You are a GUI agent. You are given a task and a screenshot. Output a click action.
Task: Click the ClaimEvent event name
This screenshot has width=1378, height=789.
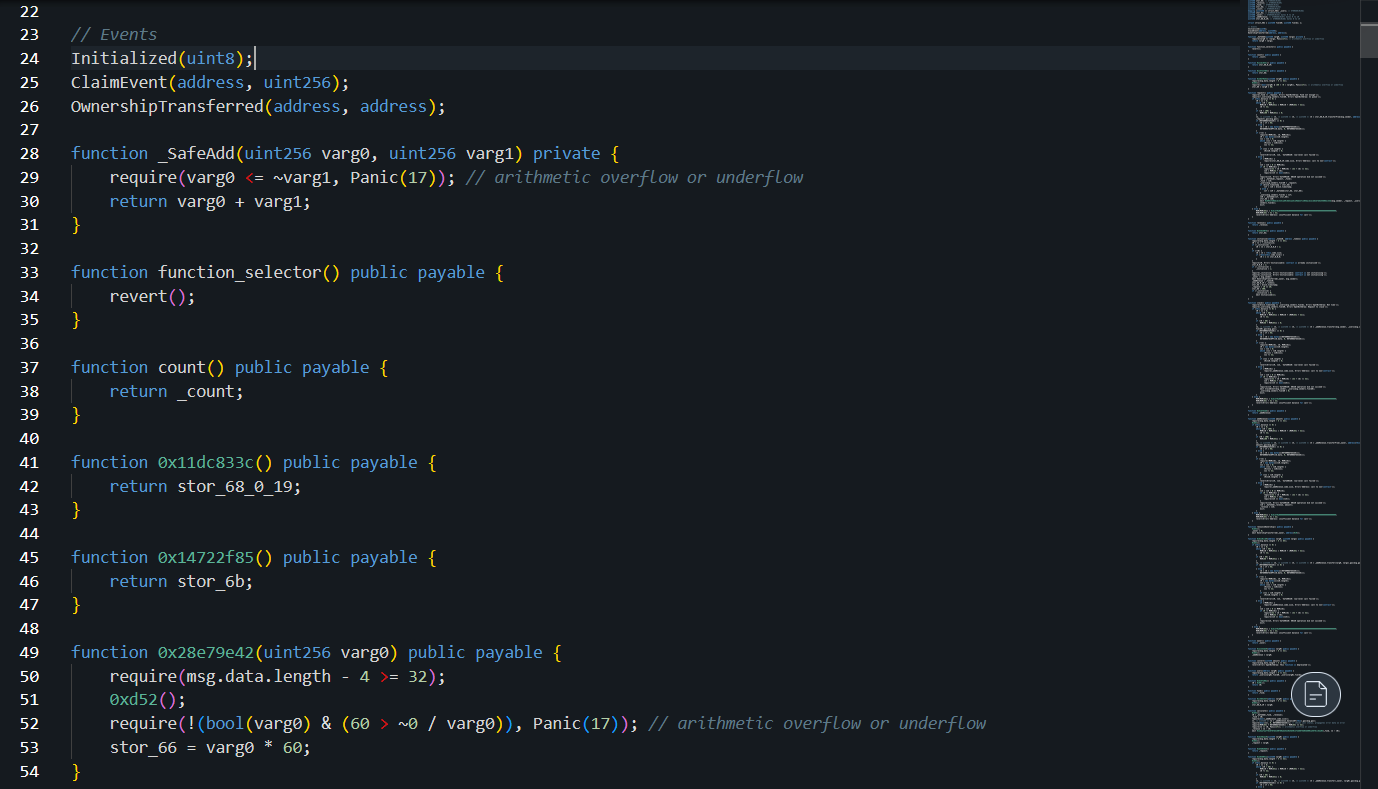[x=118, y=81]
